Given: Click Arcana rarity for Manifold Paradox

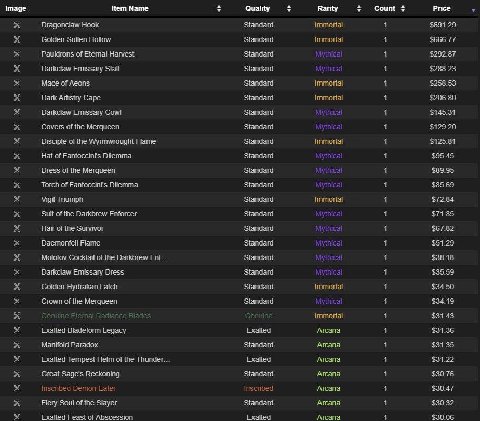Looking at the screenshot, I should 329,345.
